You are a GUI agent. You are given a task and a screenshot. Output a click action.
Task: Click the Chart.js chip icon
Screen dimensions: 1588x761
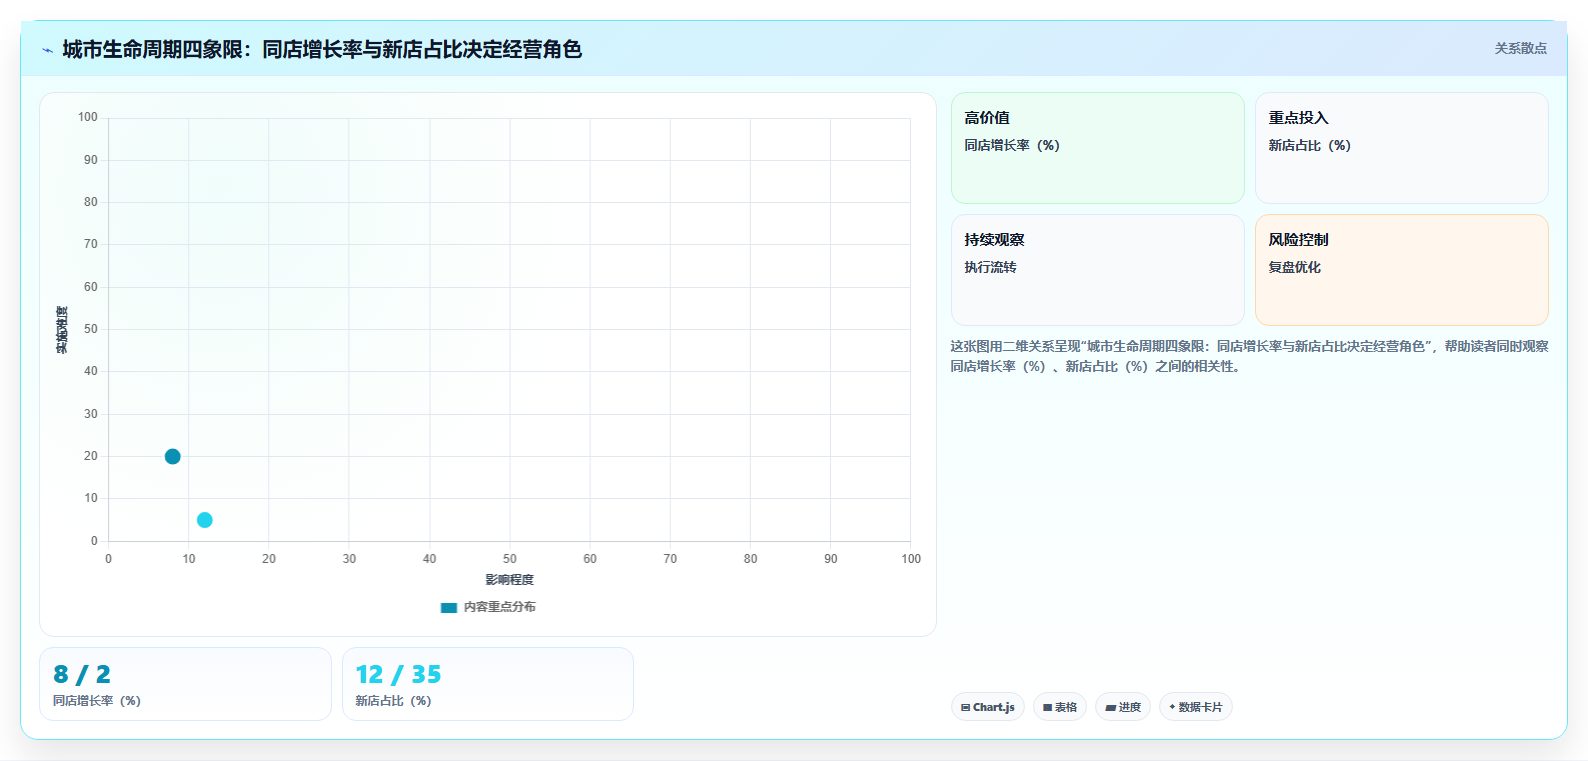coord(965,707)
